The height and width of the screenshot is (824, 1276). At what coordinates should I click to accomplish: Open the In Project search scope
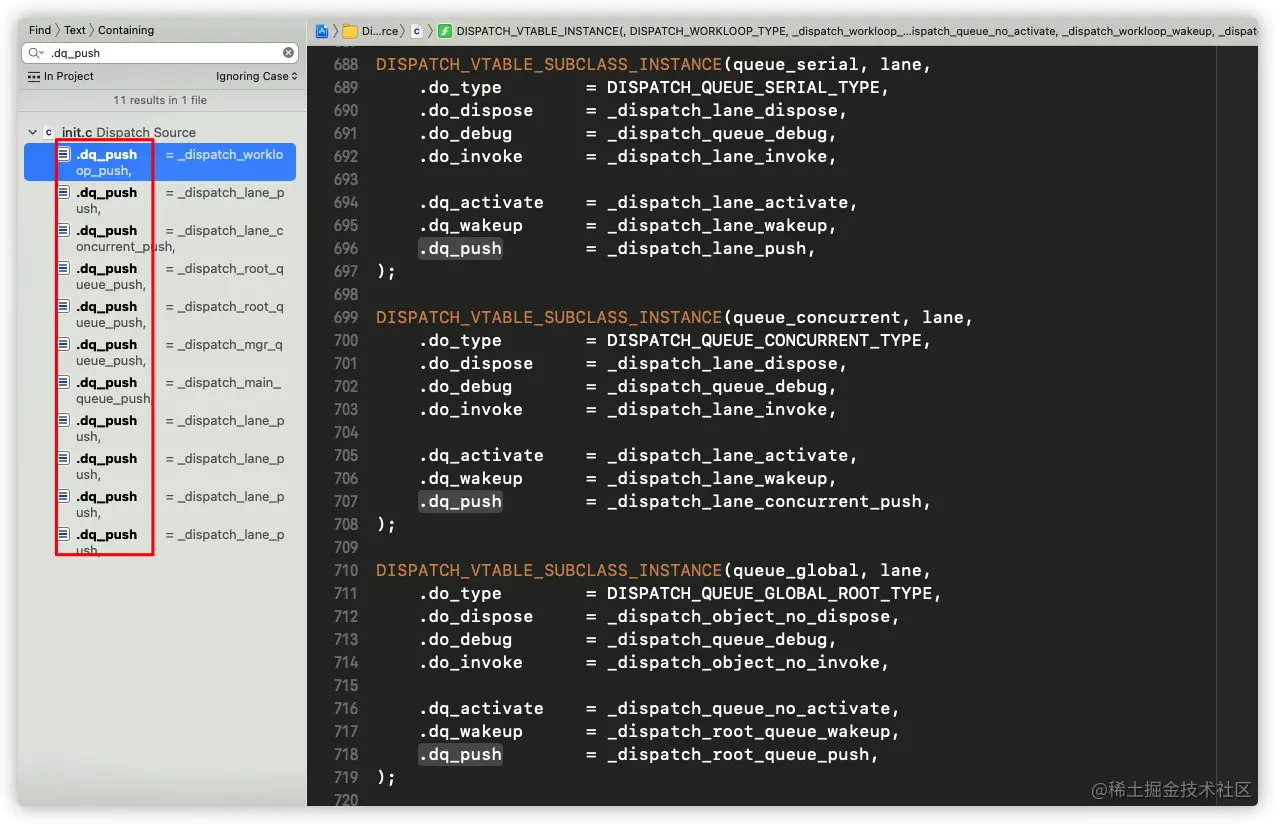coord(61,76)
